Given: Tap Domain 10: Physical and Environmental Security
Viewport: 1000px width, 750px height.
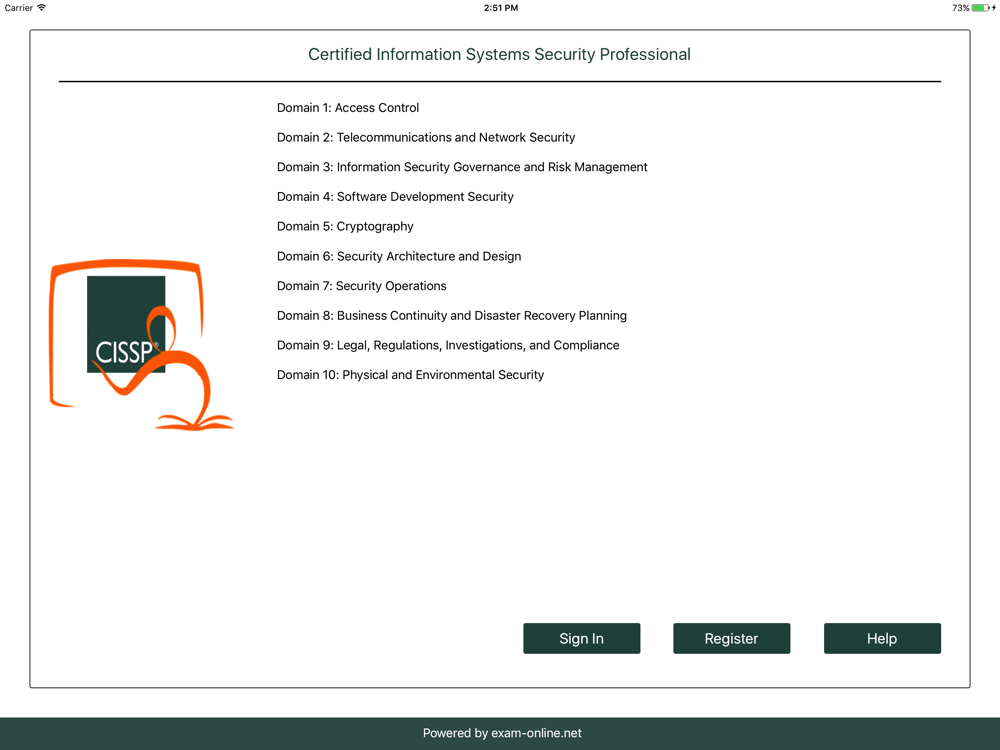Looking at the screenshot, I should 410,375.
